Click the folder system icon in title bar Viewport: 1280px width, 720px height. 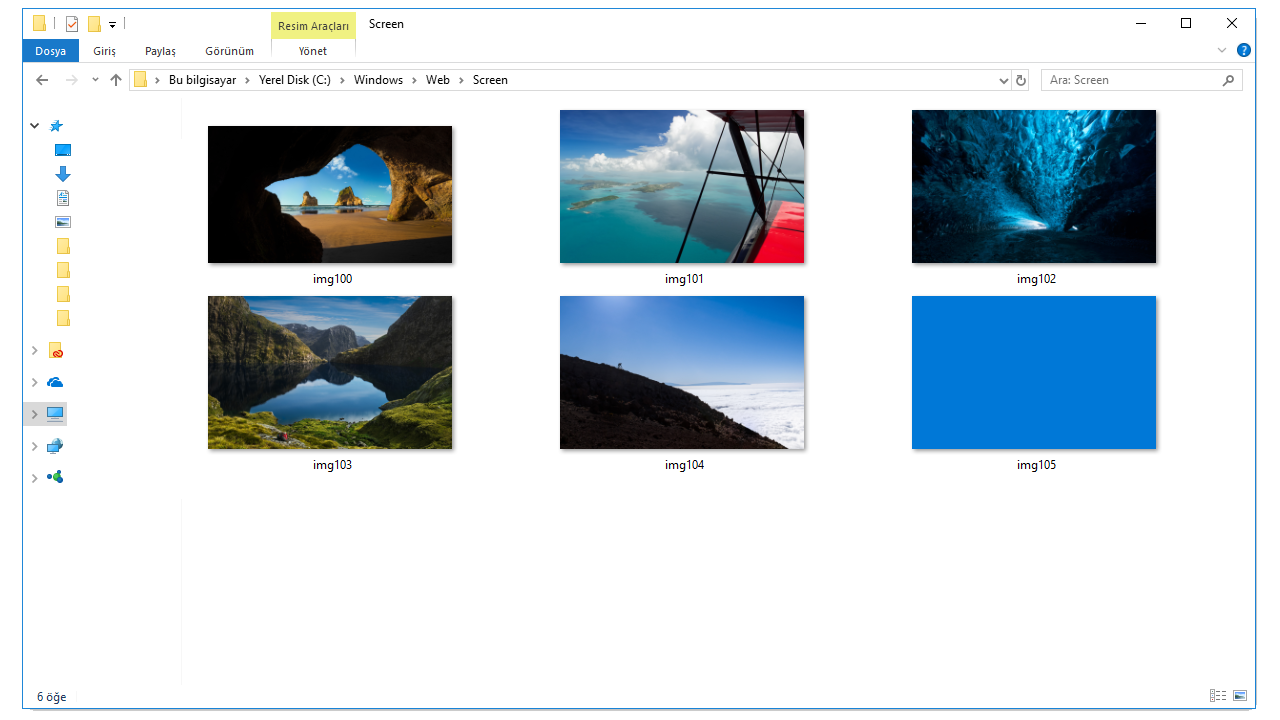[39, 24]
